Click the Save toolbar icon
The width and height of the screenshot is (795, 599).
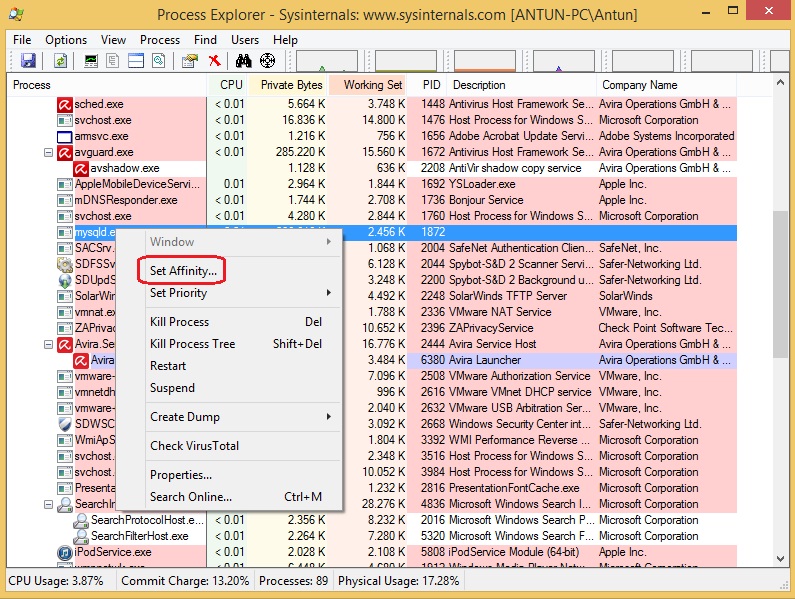pyautogui.click(x=28, y=61)
